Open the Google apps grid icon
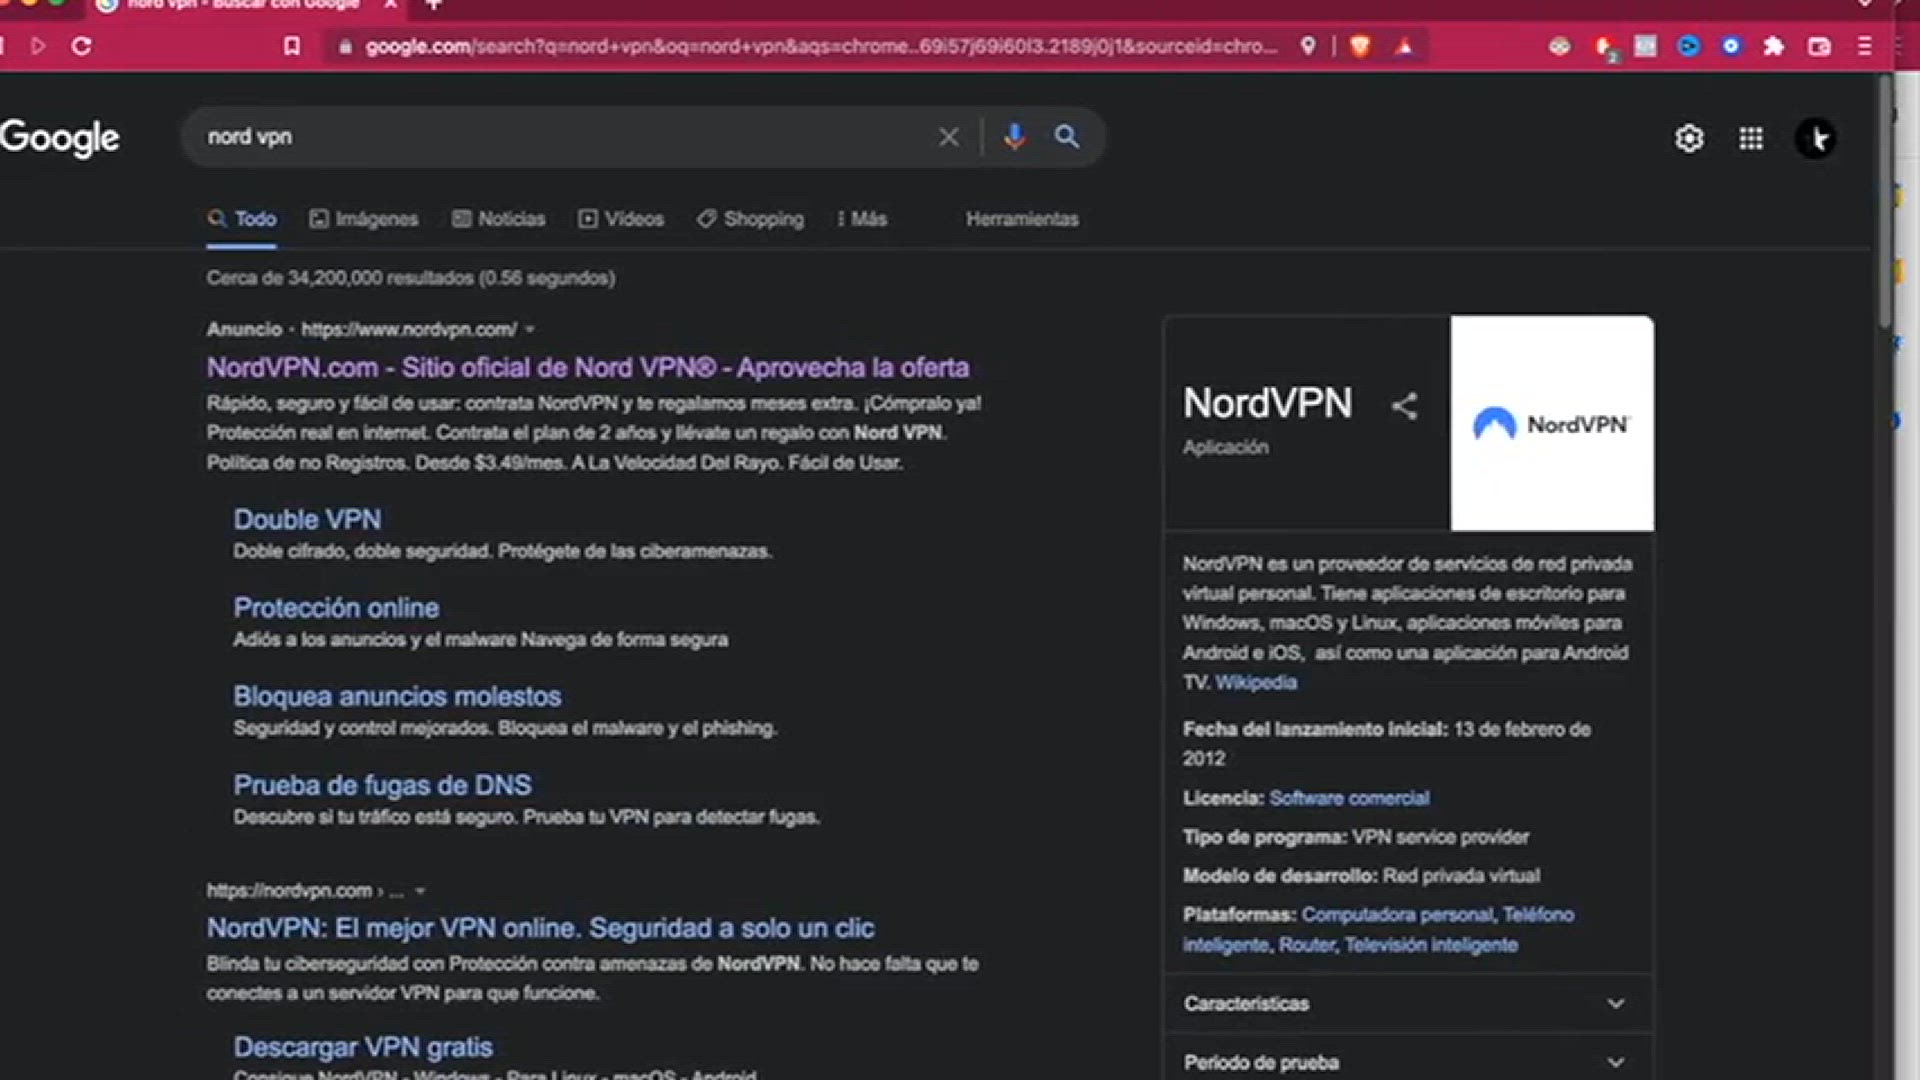The height and width of the screenshot is (1080, 1920). point(1751,138)
